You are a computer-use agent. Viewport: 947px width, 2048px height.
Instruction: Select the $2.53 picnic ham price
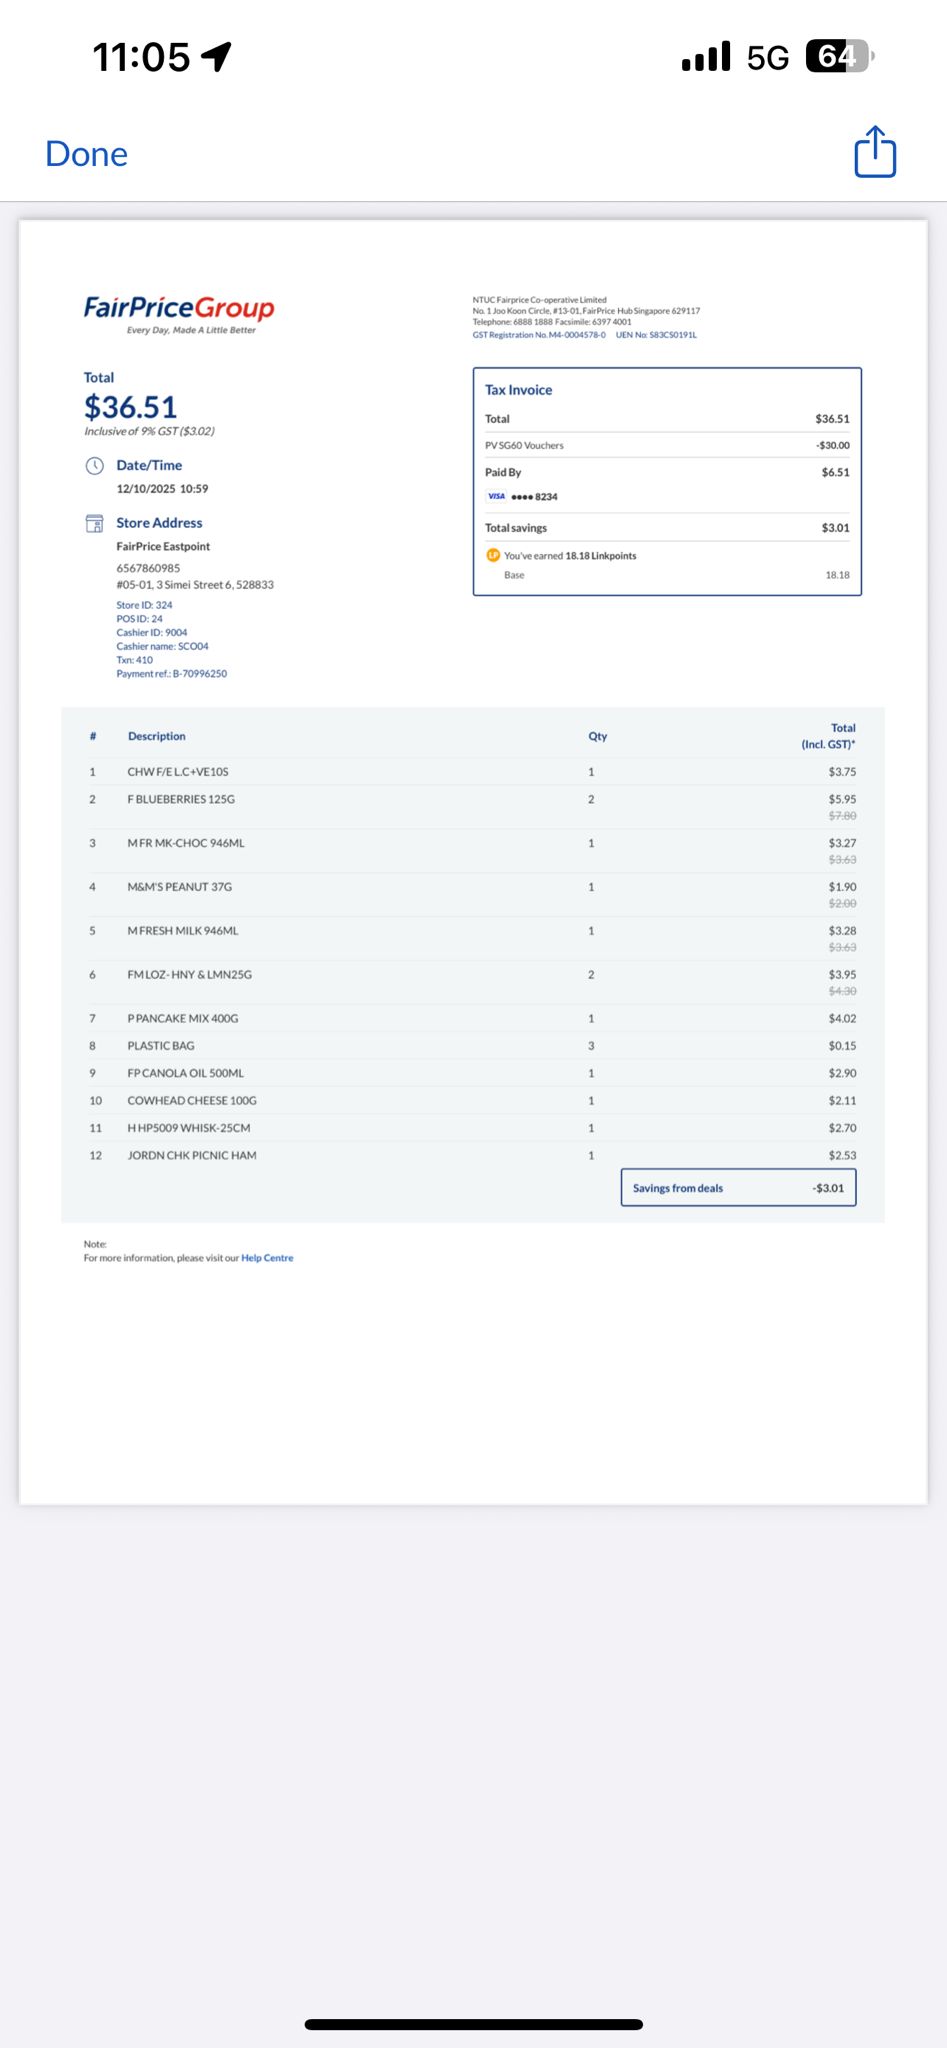click(x=842, y=1155)
